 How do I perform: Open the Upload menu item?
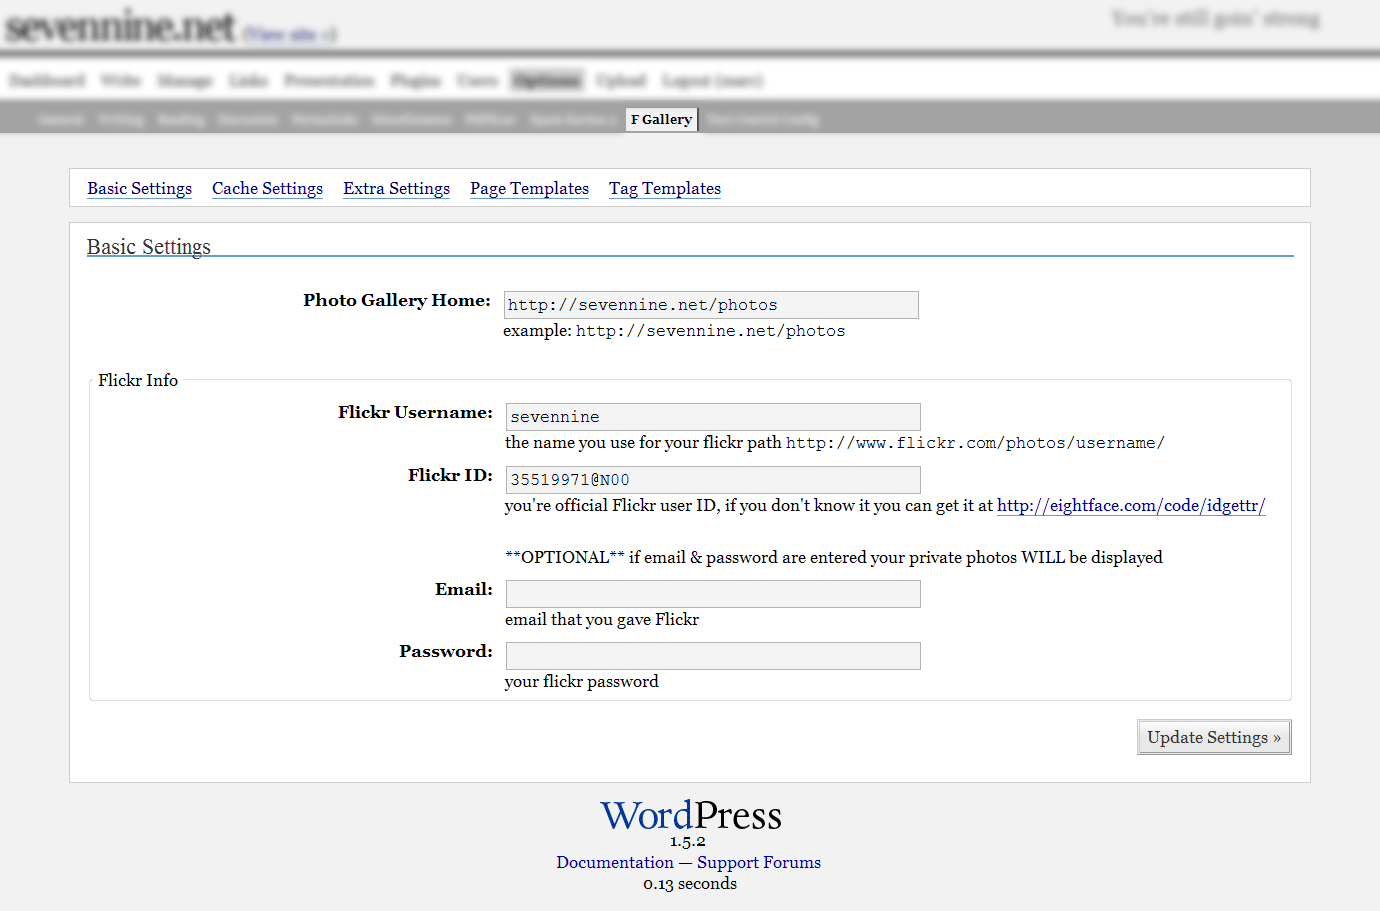(x=621, y=80)
